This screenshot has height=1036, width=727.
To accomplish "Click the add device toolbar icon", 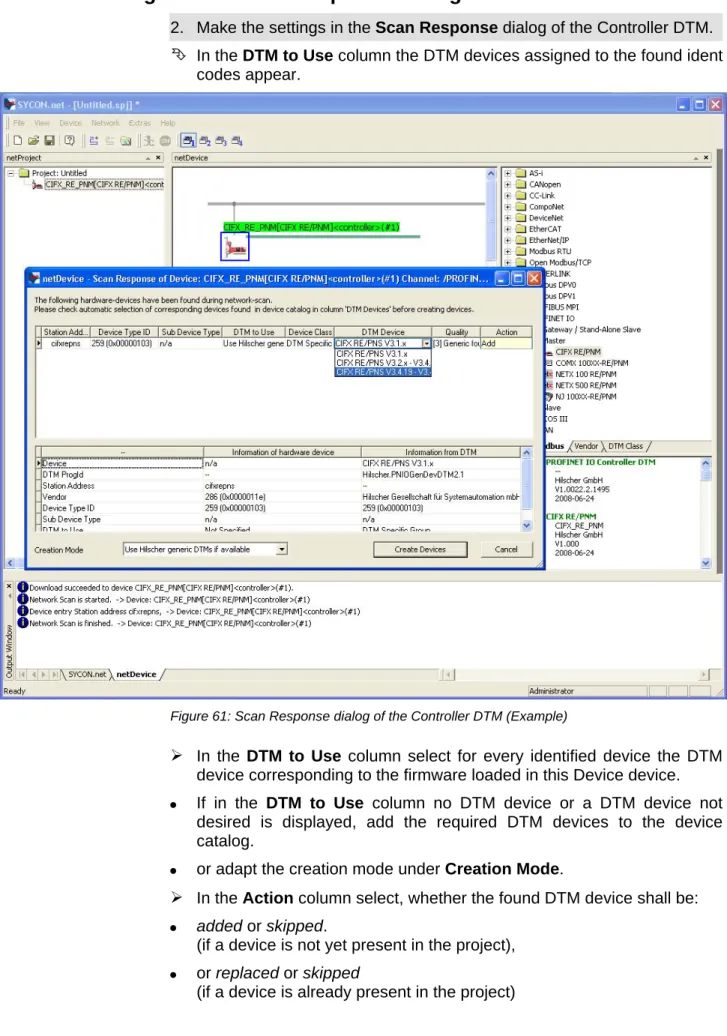I will click(94, 141).
